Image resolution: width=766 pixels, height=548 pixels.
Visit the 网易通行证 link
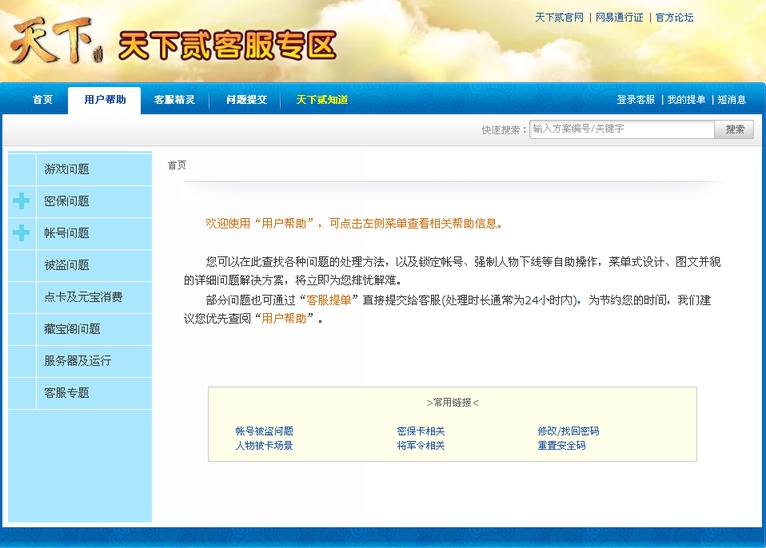(619, 18)
